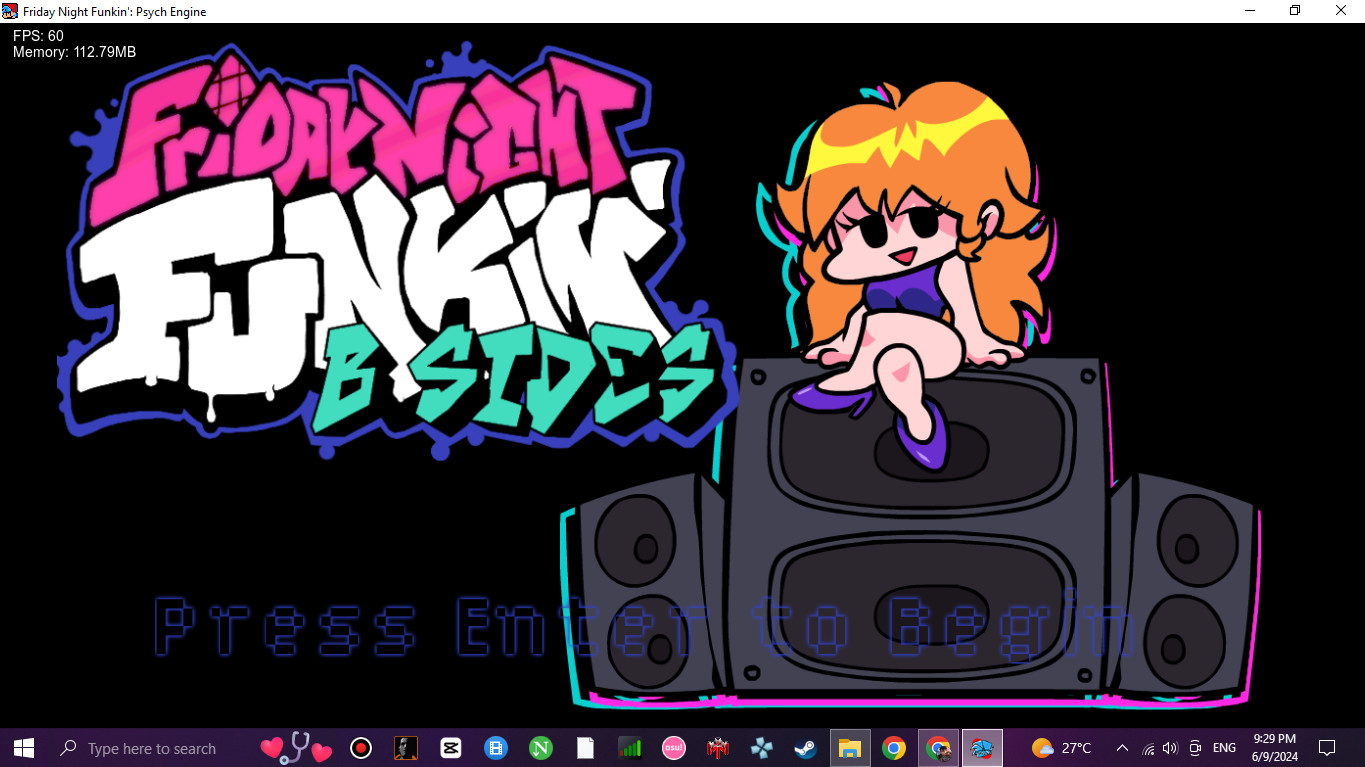
Task: Restore down the Psych Engine window
Action: [1295, 11]
